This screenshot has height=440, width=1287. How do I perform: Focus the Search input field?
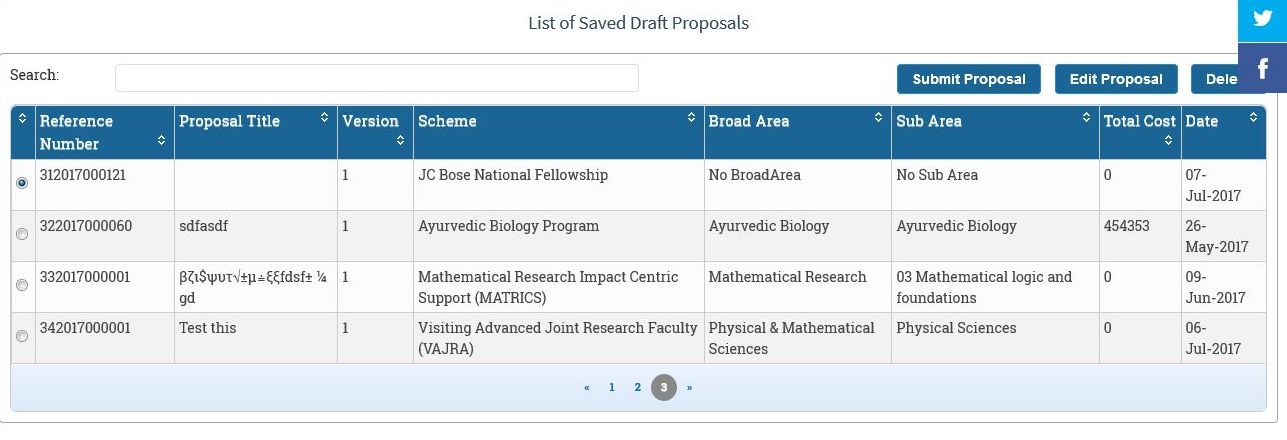377,78
